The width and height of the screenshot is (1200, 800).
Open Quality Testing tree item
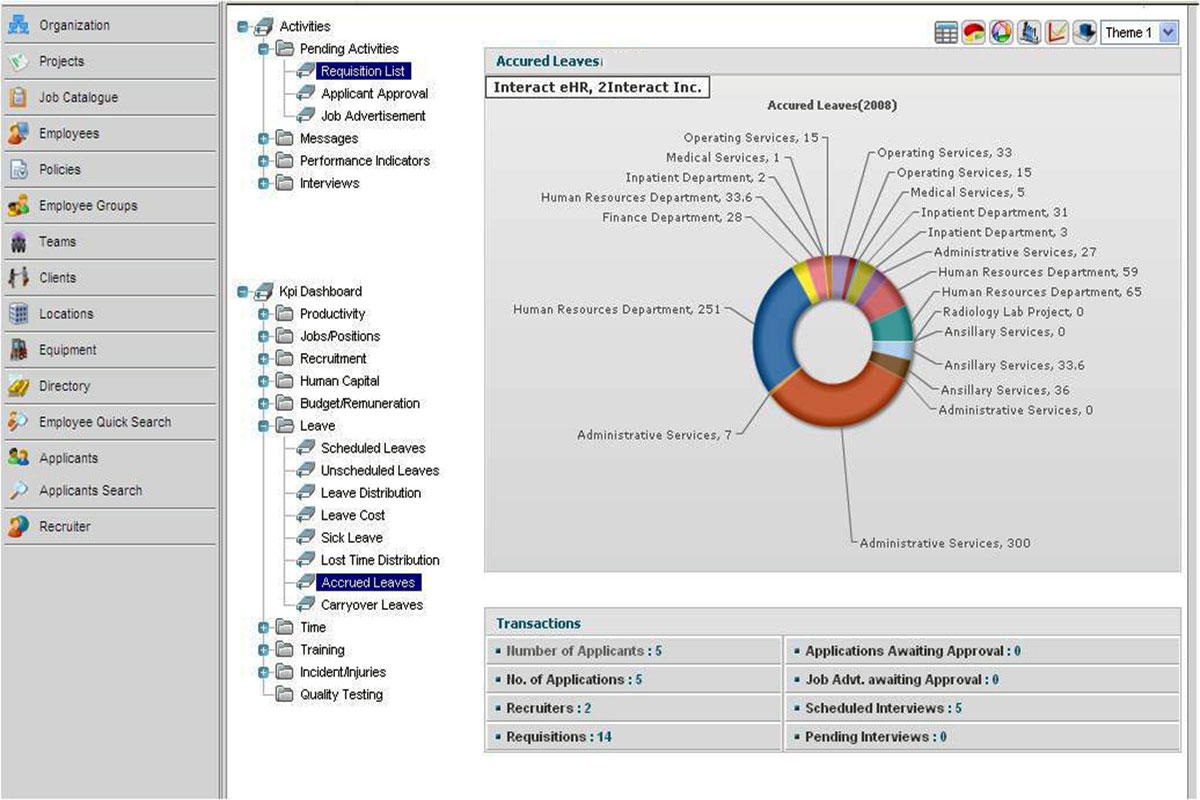pos(341,694)
